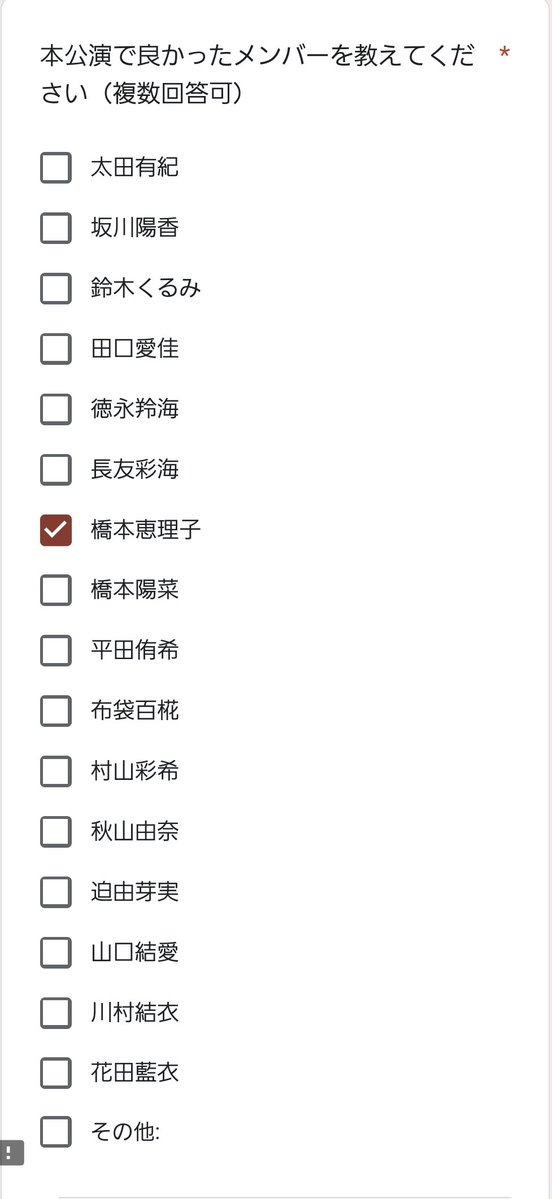Enable the 花田藍衣 checkbox
The image size is (552, 1199).
click(x=56, y=1074)
